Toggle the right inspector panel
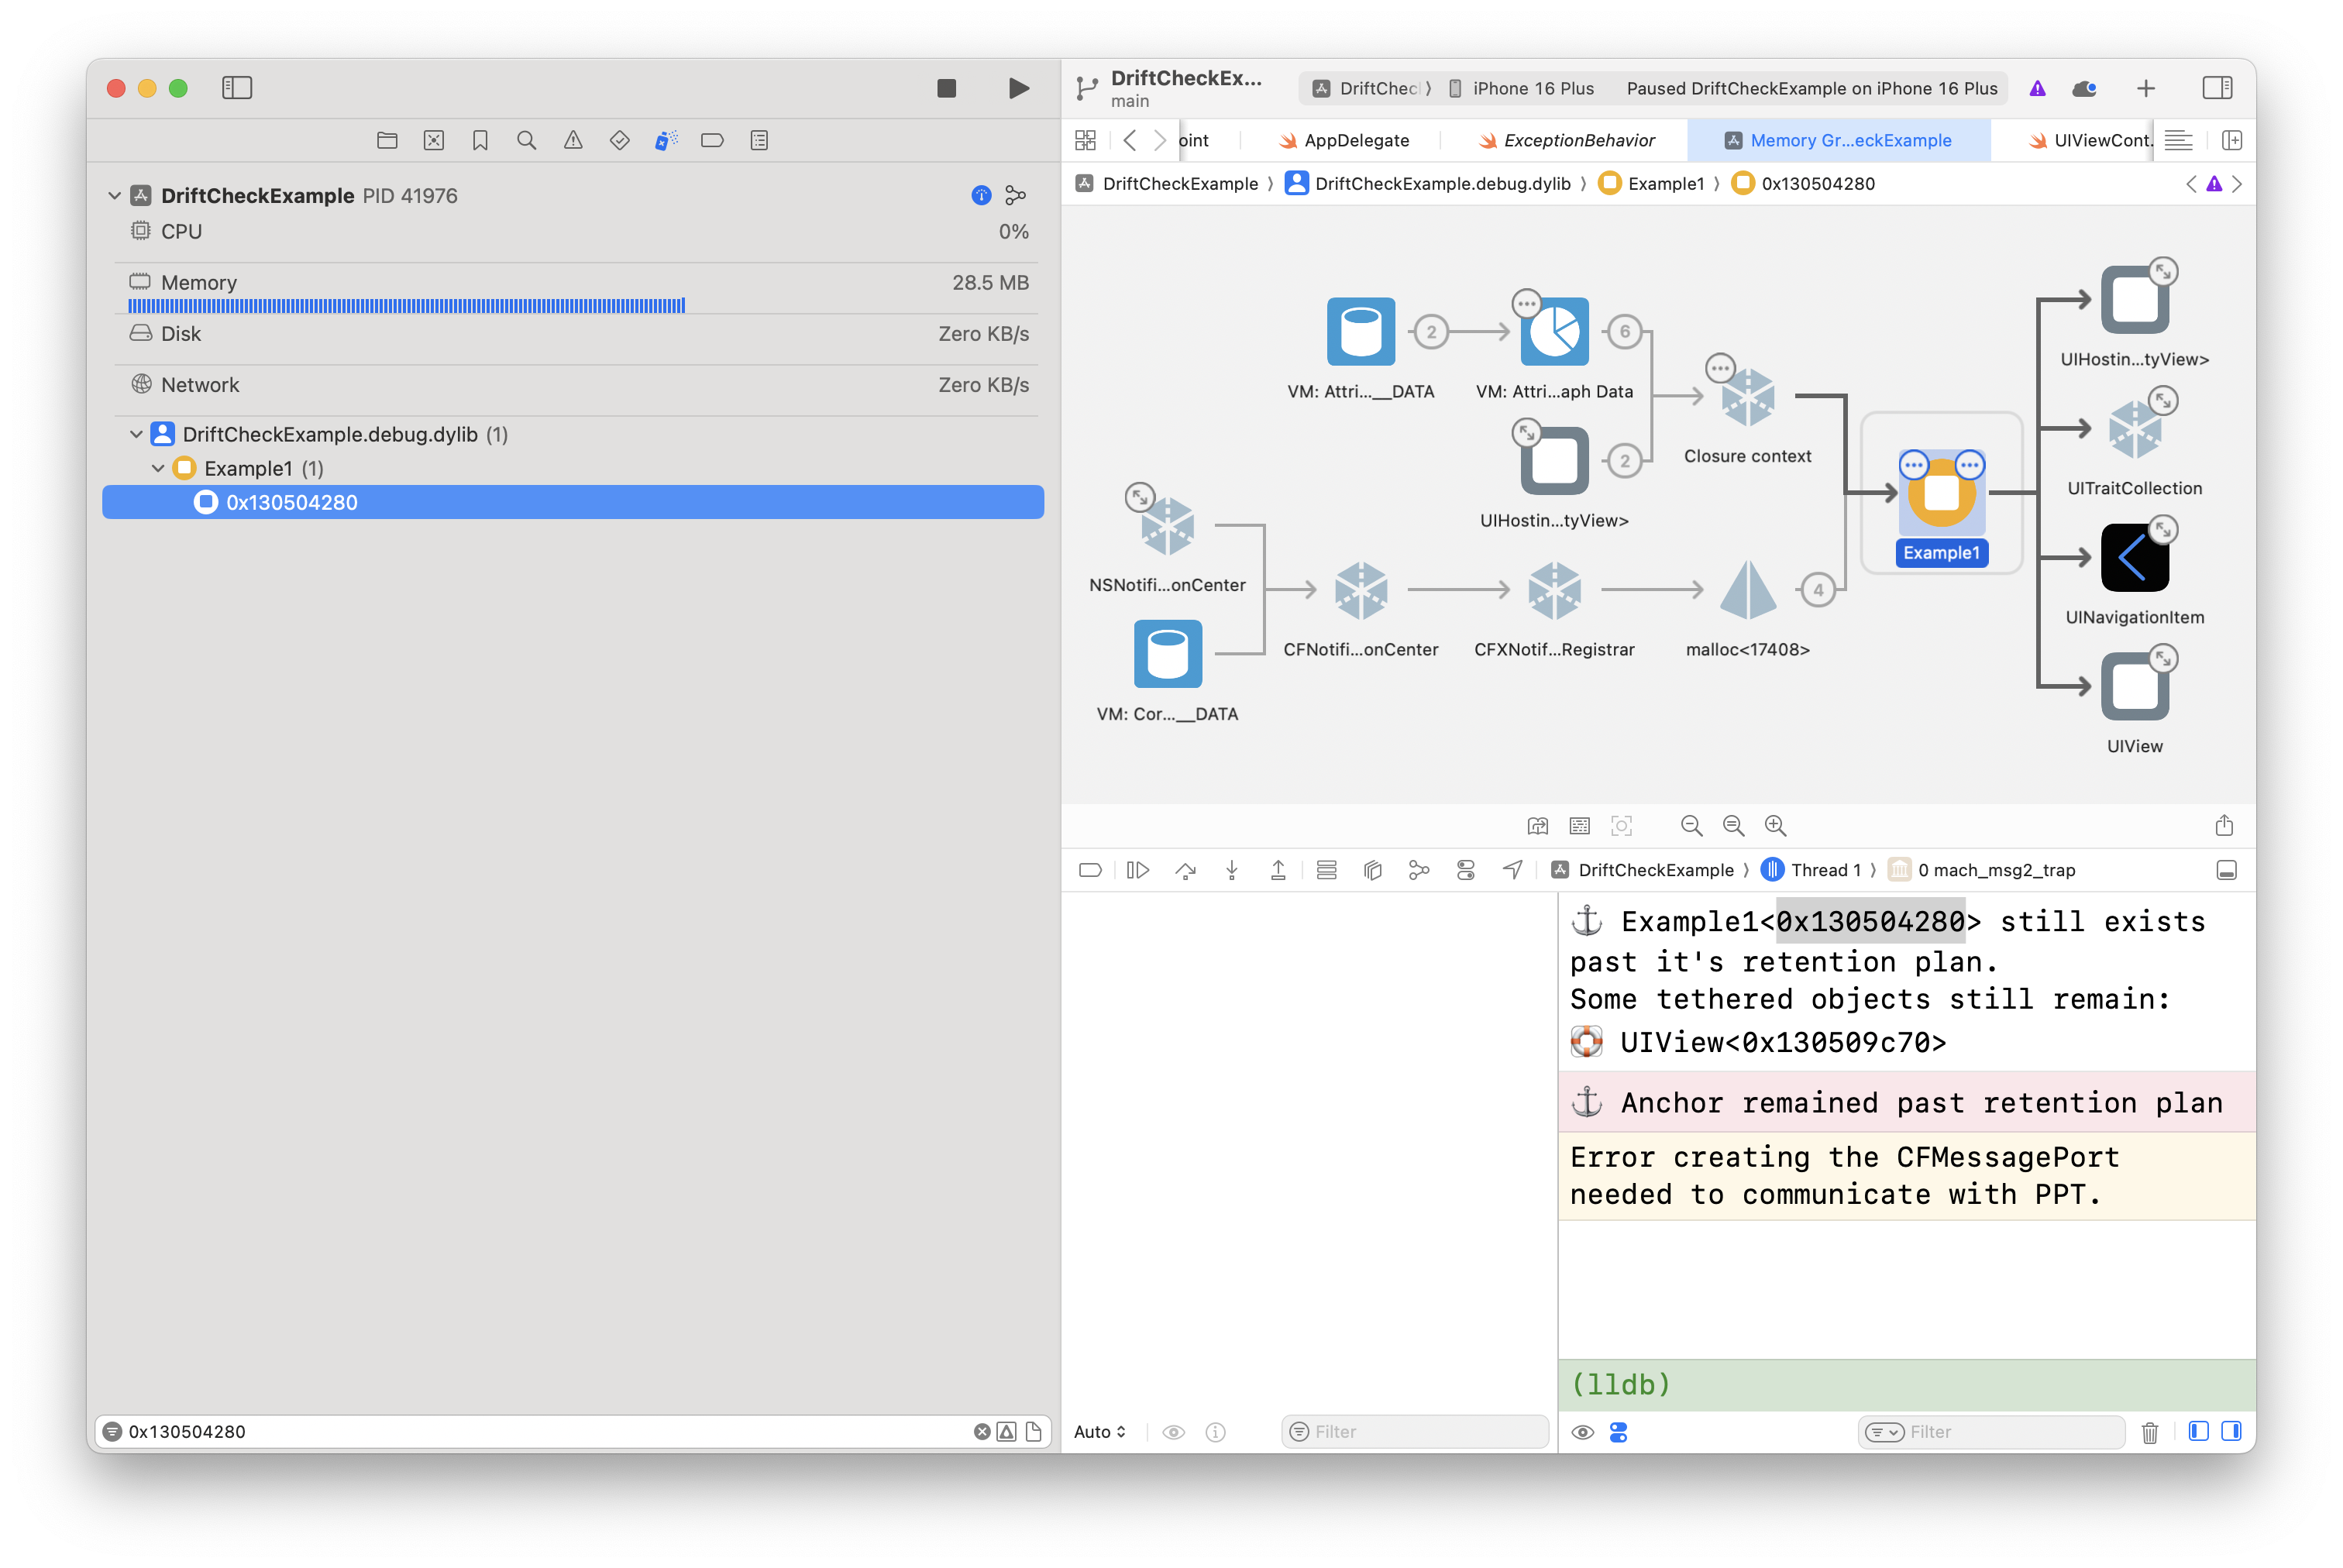 point(2217,88)
